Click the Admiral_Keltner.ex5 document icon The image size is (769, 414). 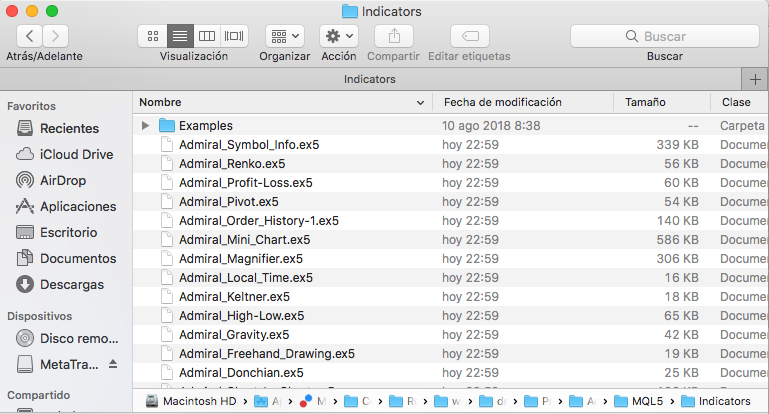pos(167,297)
